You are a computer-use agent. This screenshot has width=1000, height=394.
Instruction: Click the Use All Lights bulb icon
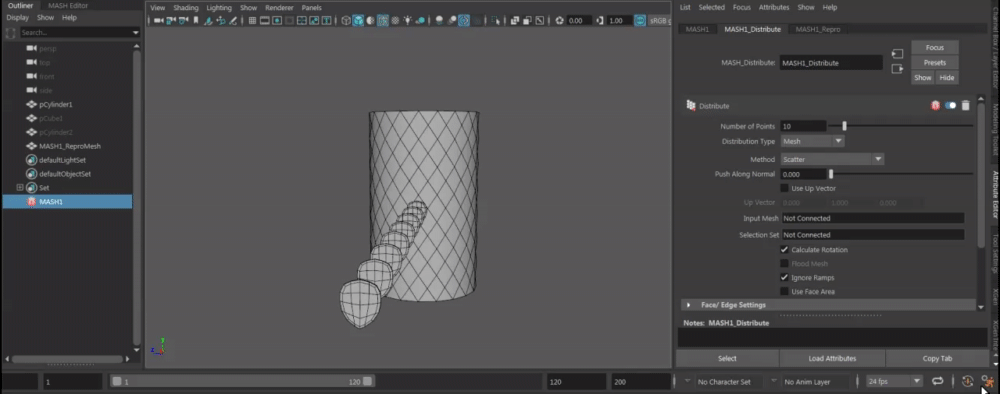click(408, 21)
